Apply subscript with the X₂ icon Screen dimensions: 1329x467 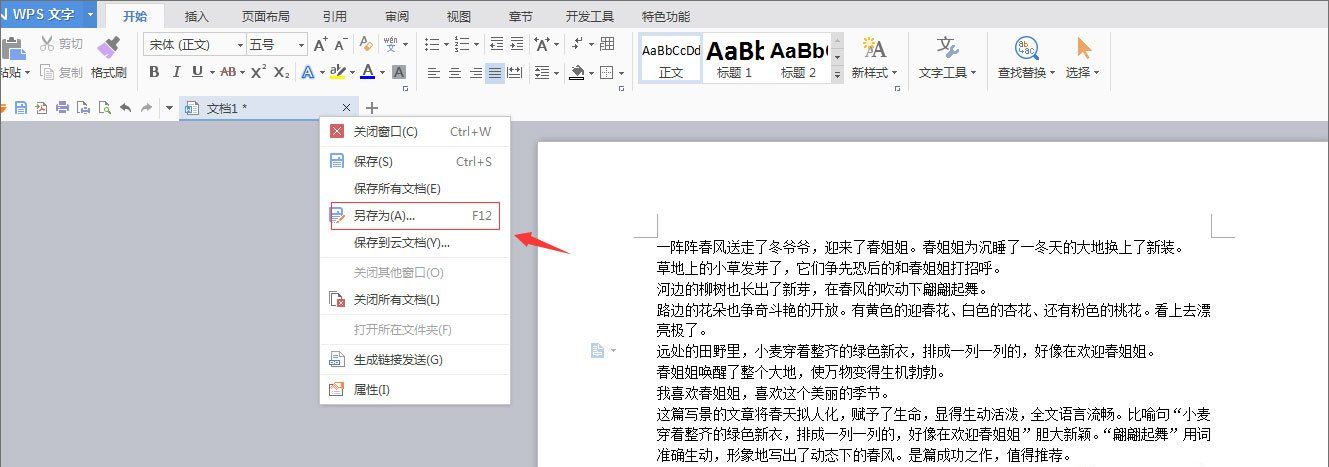[x=282, y=72]
